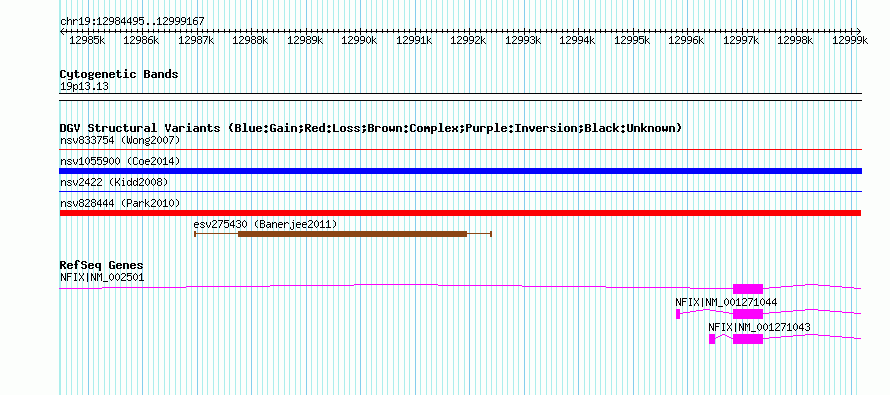Click the thick blue nsv1055900 gain bar
This screenshot has height=395, width=890.
click(x=460, y=171)
